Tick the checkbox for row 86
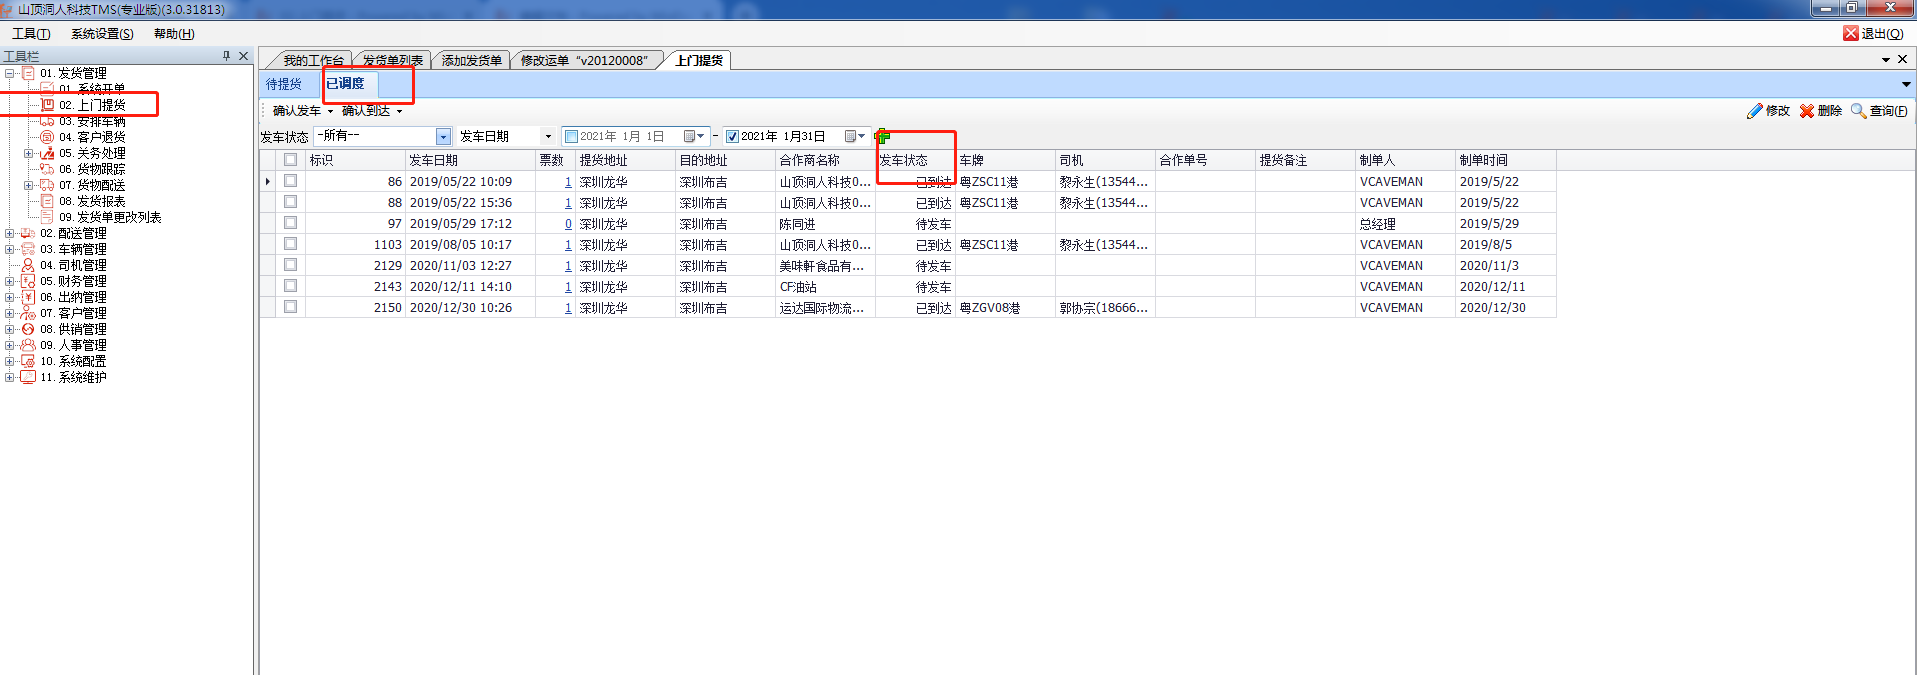This screenshot has height=675, width=1917. [x=290, y=181]
